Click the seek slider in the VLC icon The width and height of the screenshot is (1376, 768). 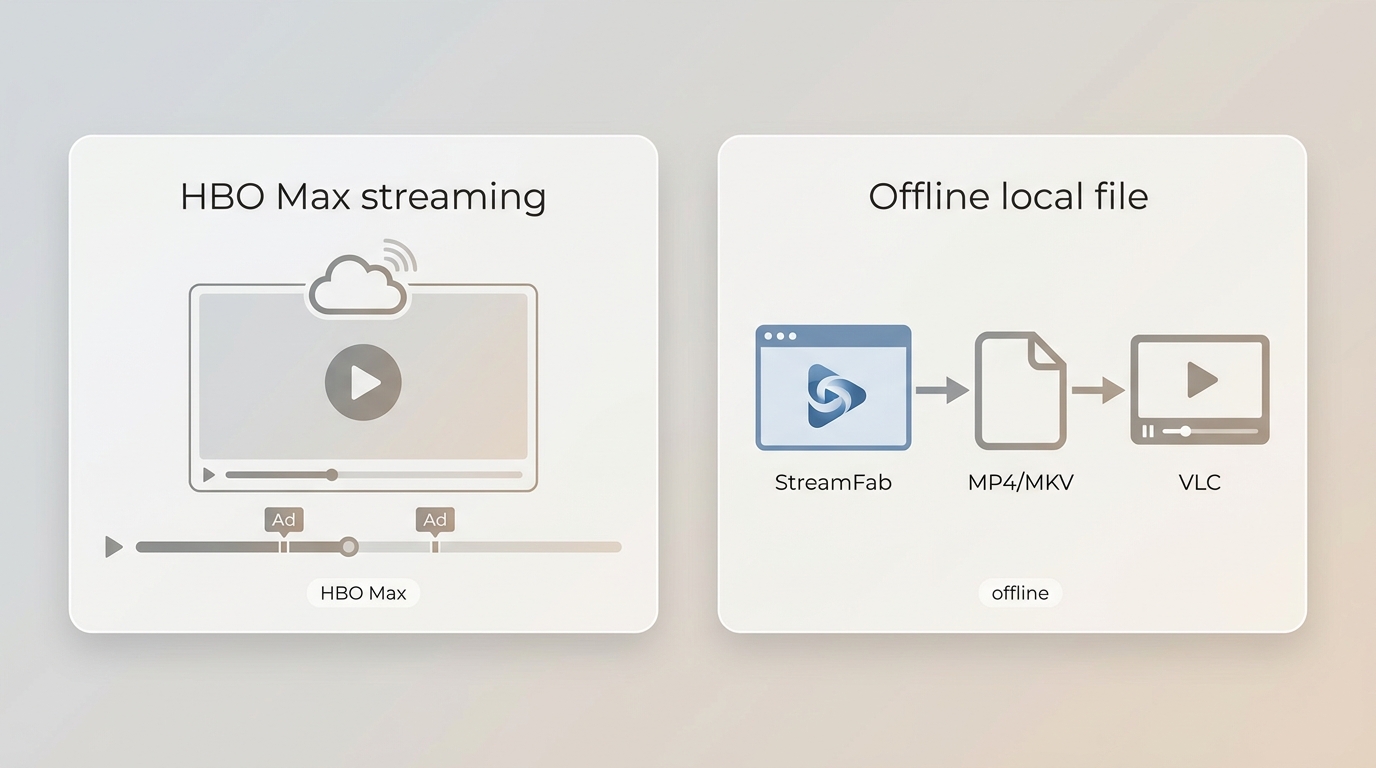coord(1210,431)
